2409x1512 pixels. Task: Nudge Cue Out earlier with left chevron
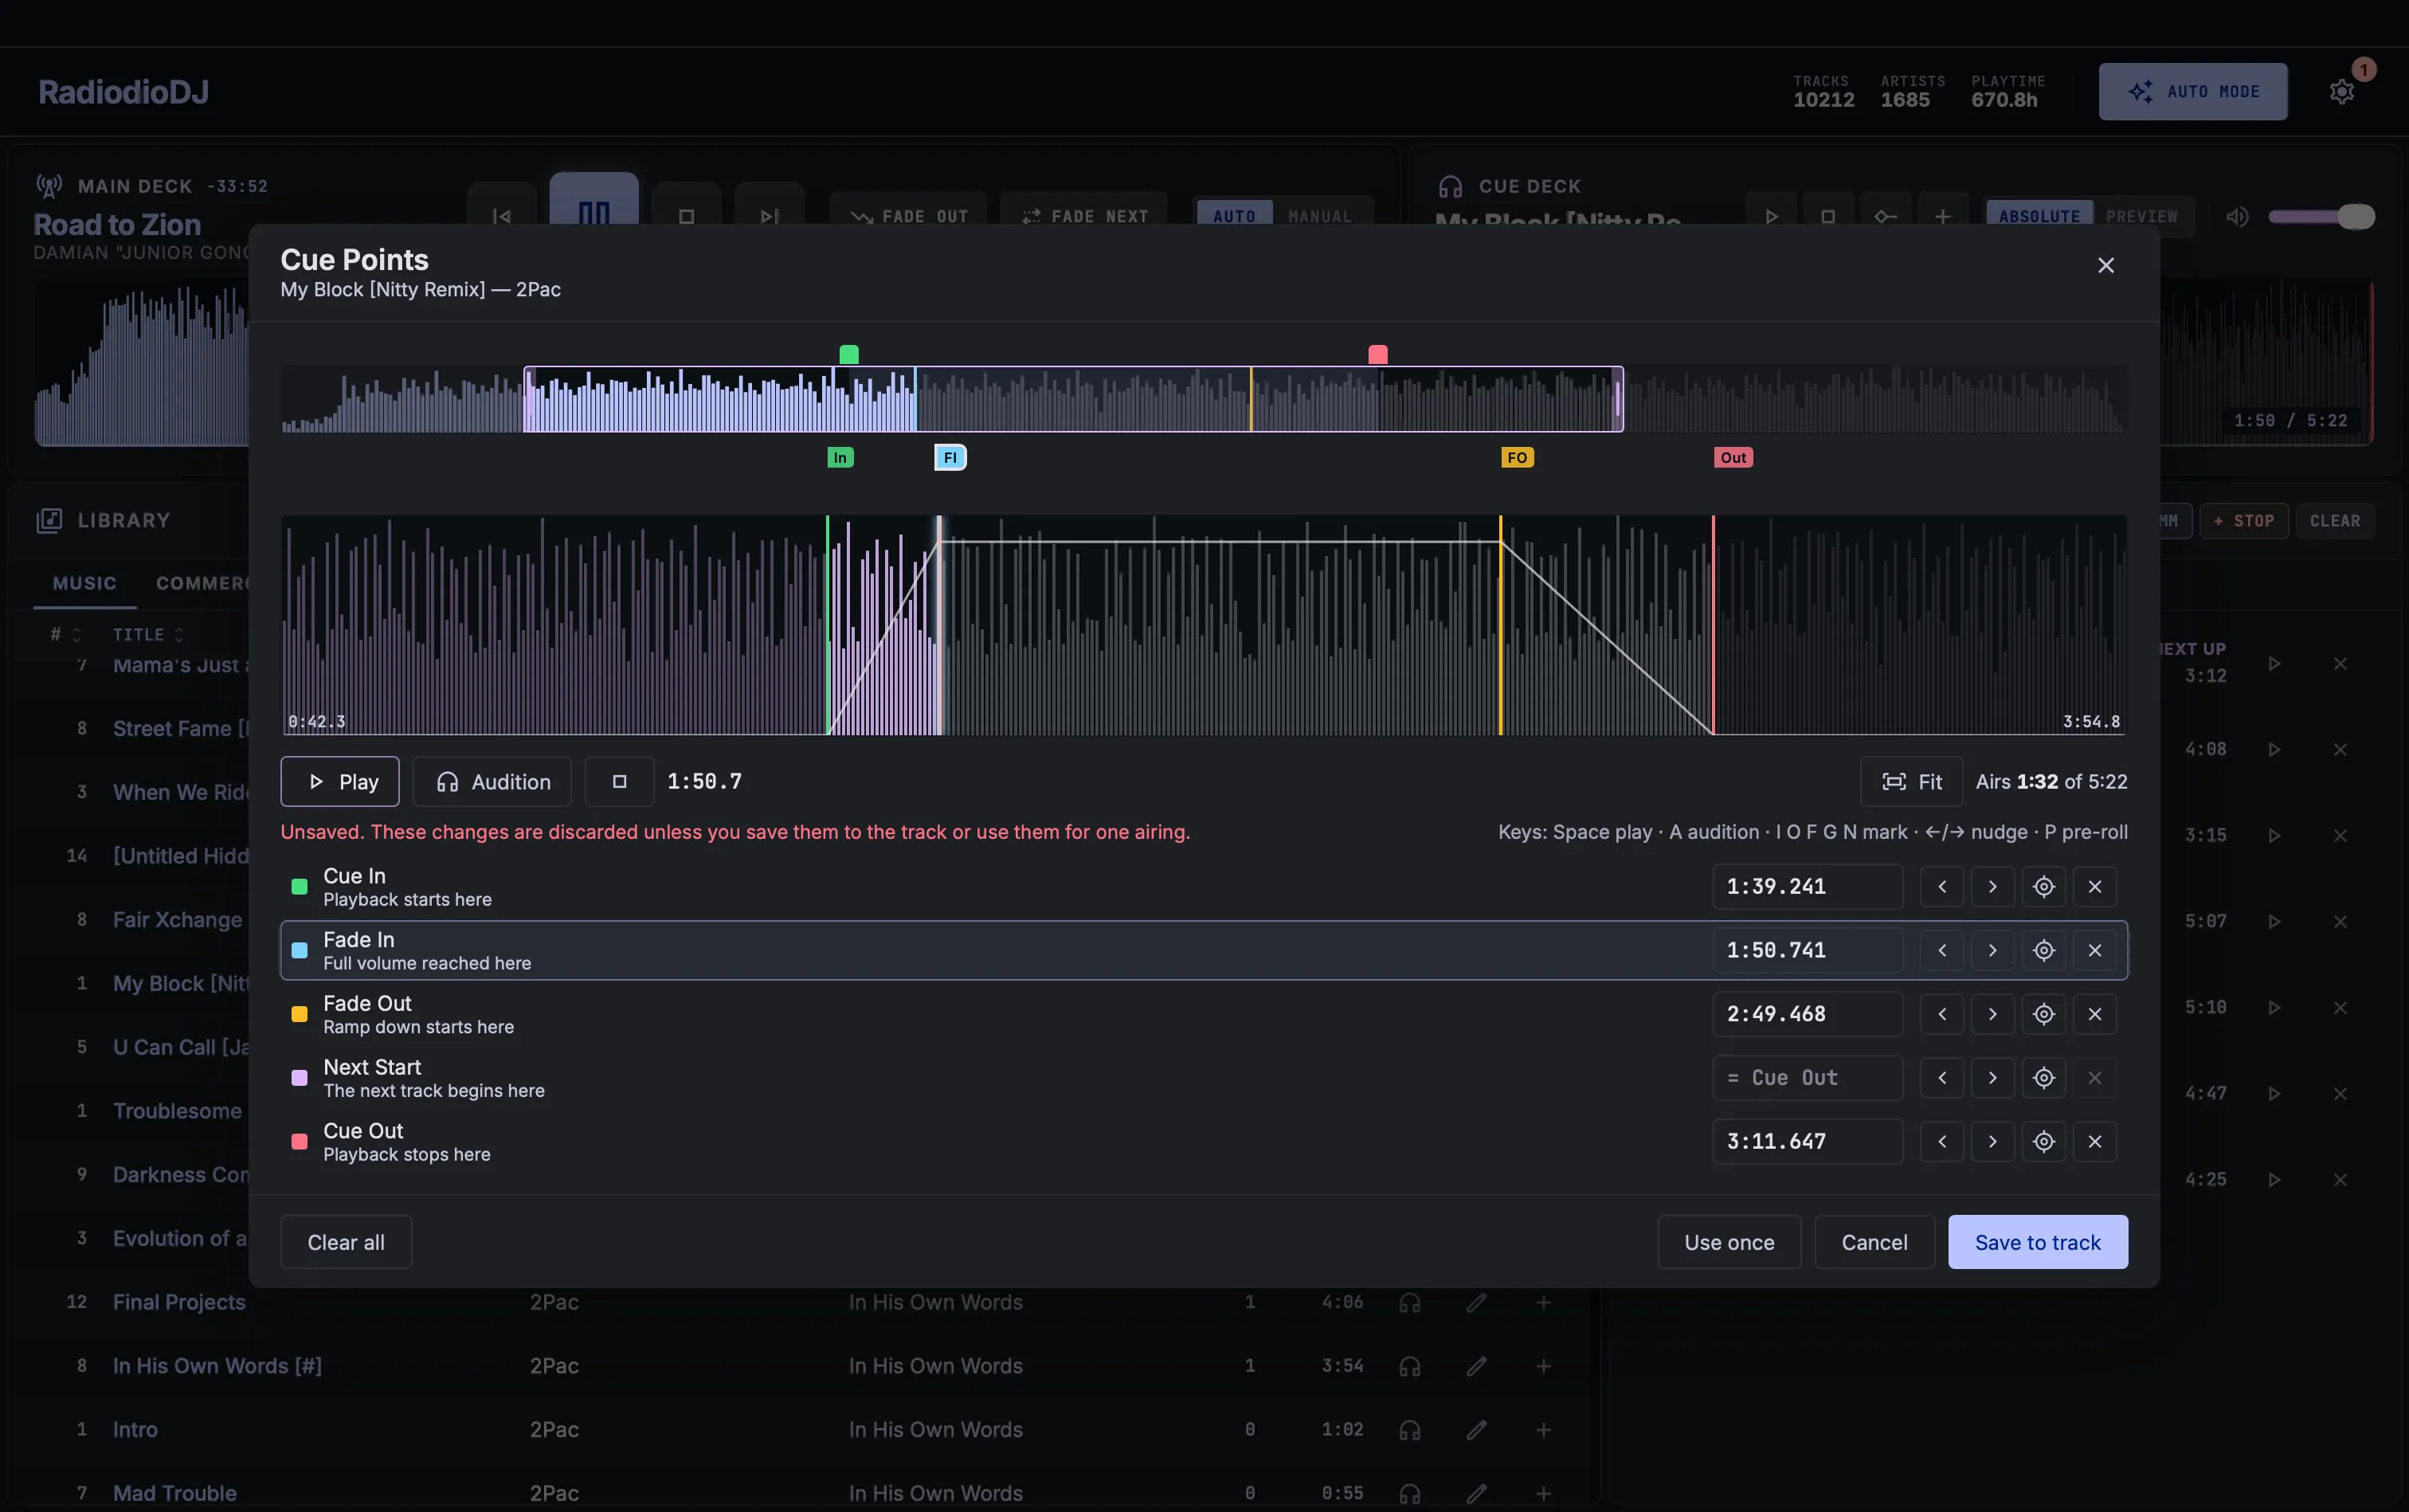1942,1141
